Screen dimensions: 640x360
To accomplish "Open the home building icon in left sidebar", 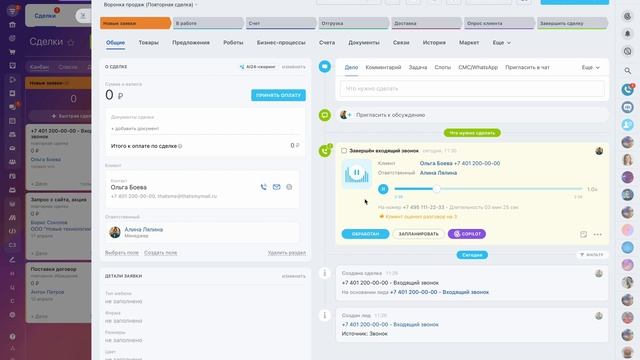I will coord(12,24).
